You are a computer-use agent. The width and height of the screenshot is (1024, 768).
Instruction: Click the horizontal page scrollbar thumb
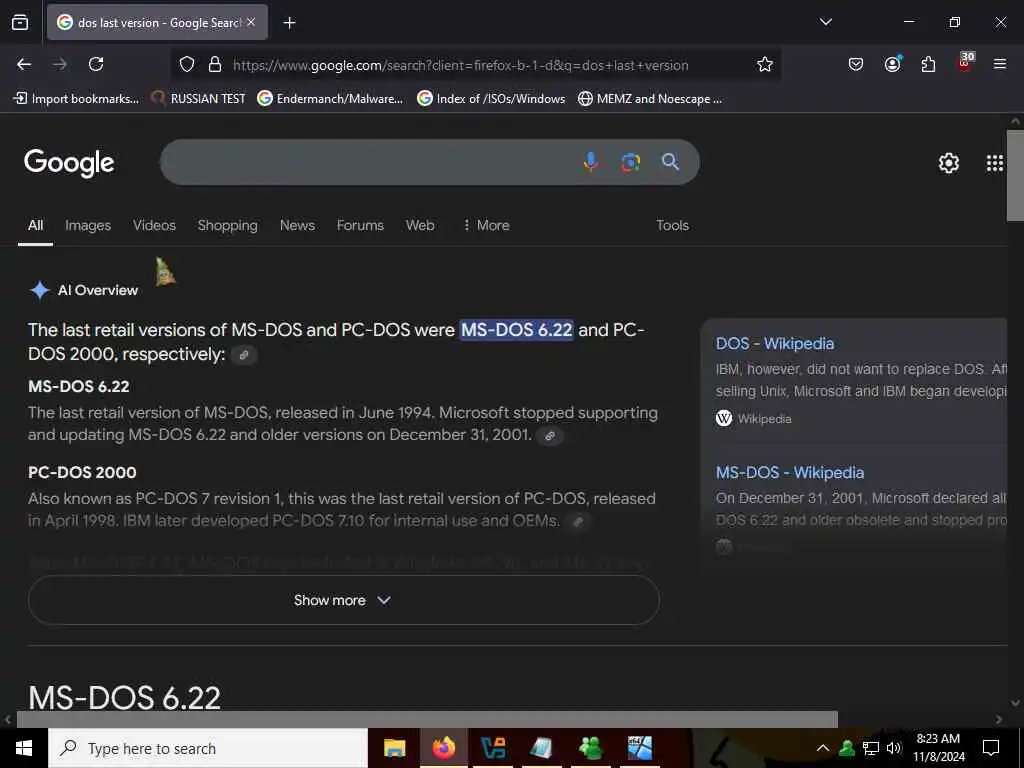point(427,719)
